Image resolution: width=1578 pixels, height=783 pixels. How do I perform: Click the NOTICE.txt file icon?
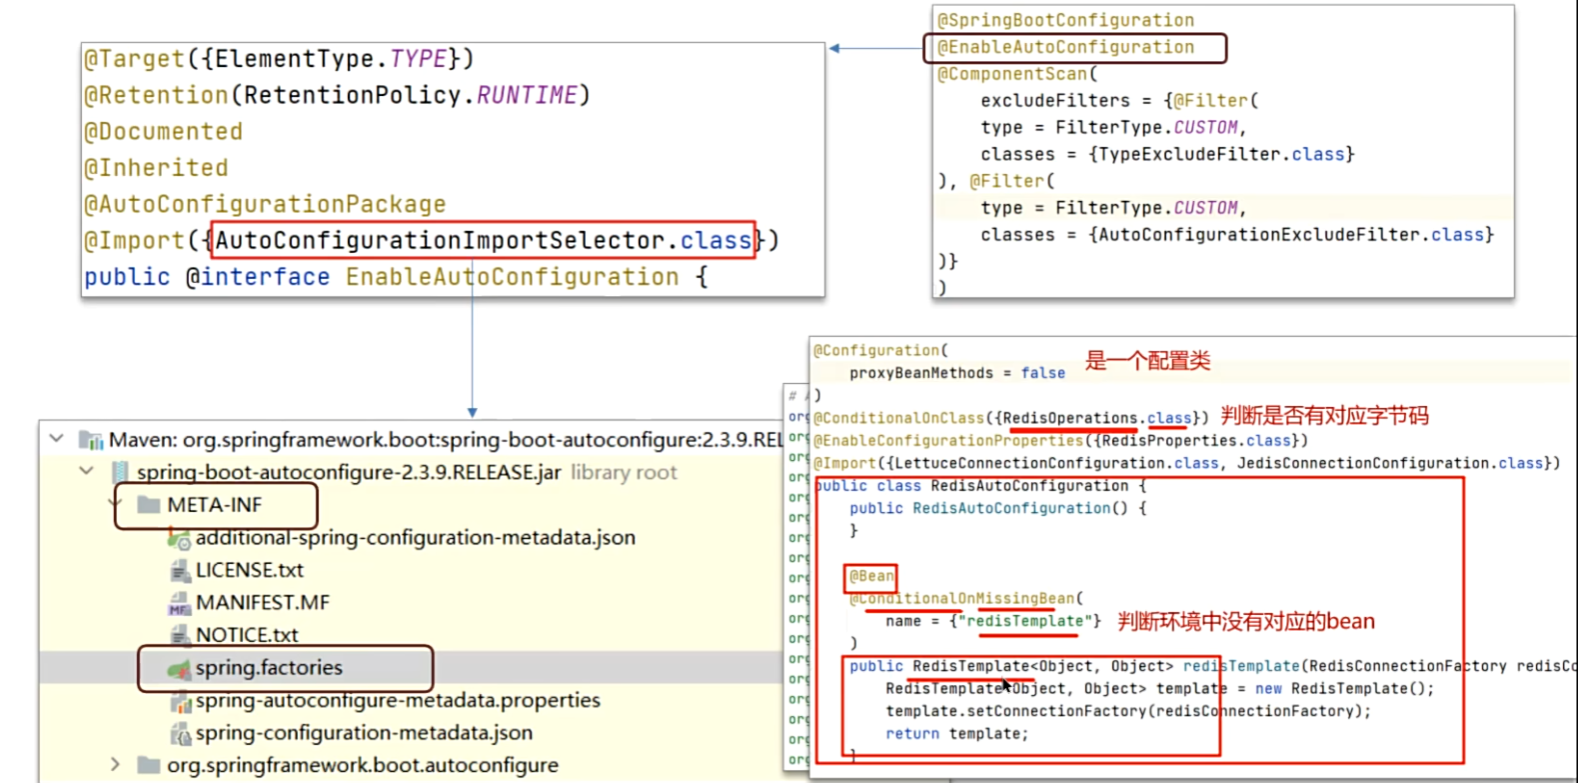[180, 635]
